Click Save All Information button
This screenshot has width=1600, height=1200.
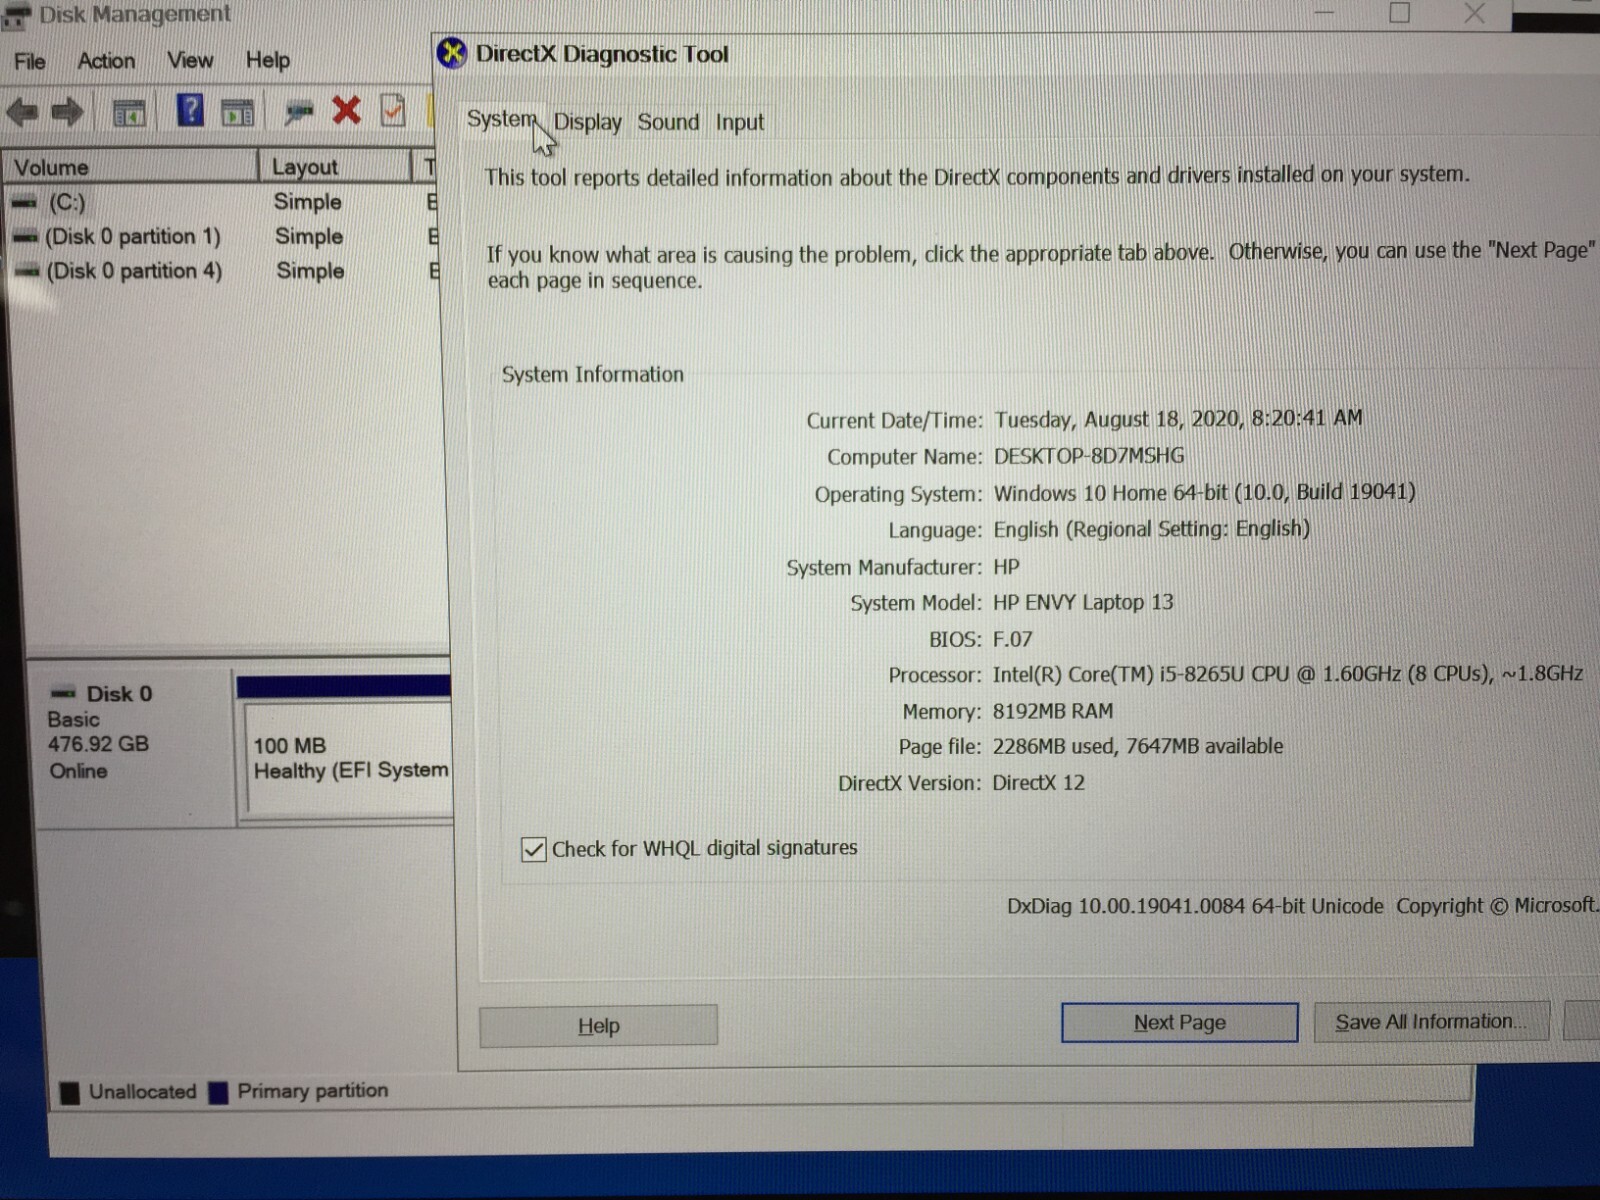[1431, 1021]
